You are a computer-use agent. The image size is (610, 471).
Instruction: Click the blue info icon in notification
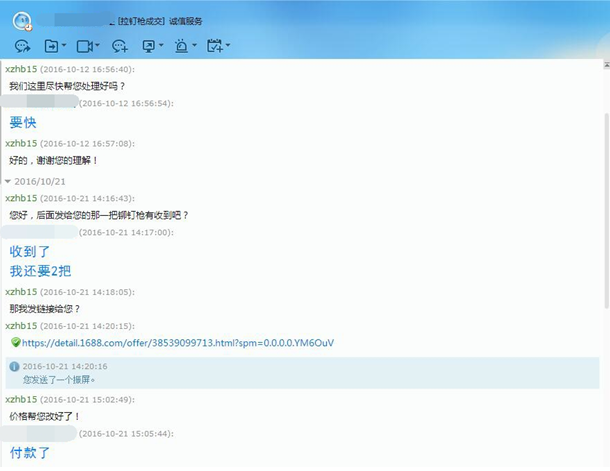point(14,367)
